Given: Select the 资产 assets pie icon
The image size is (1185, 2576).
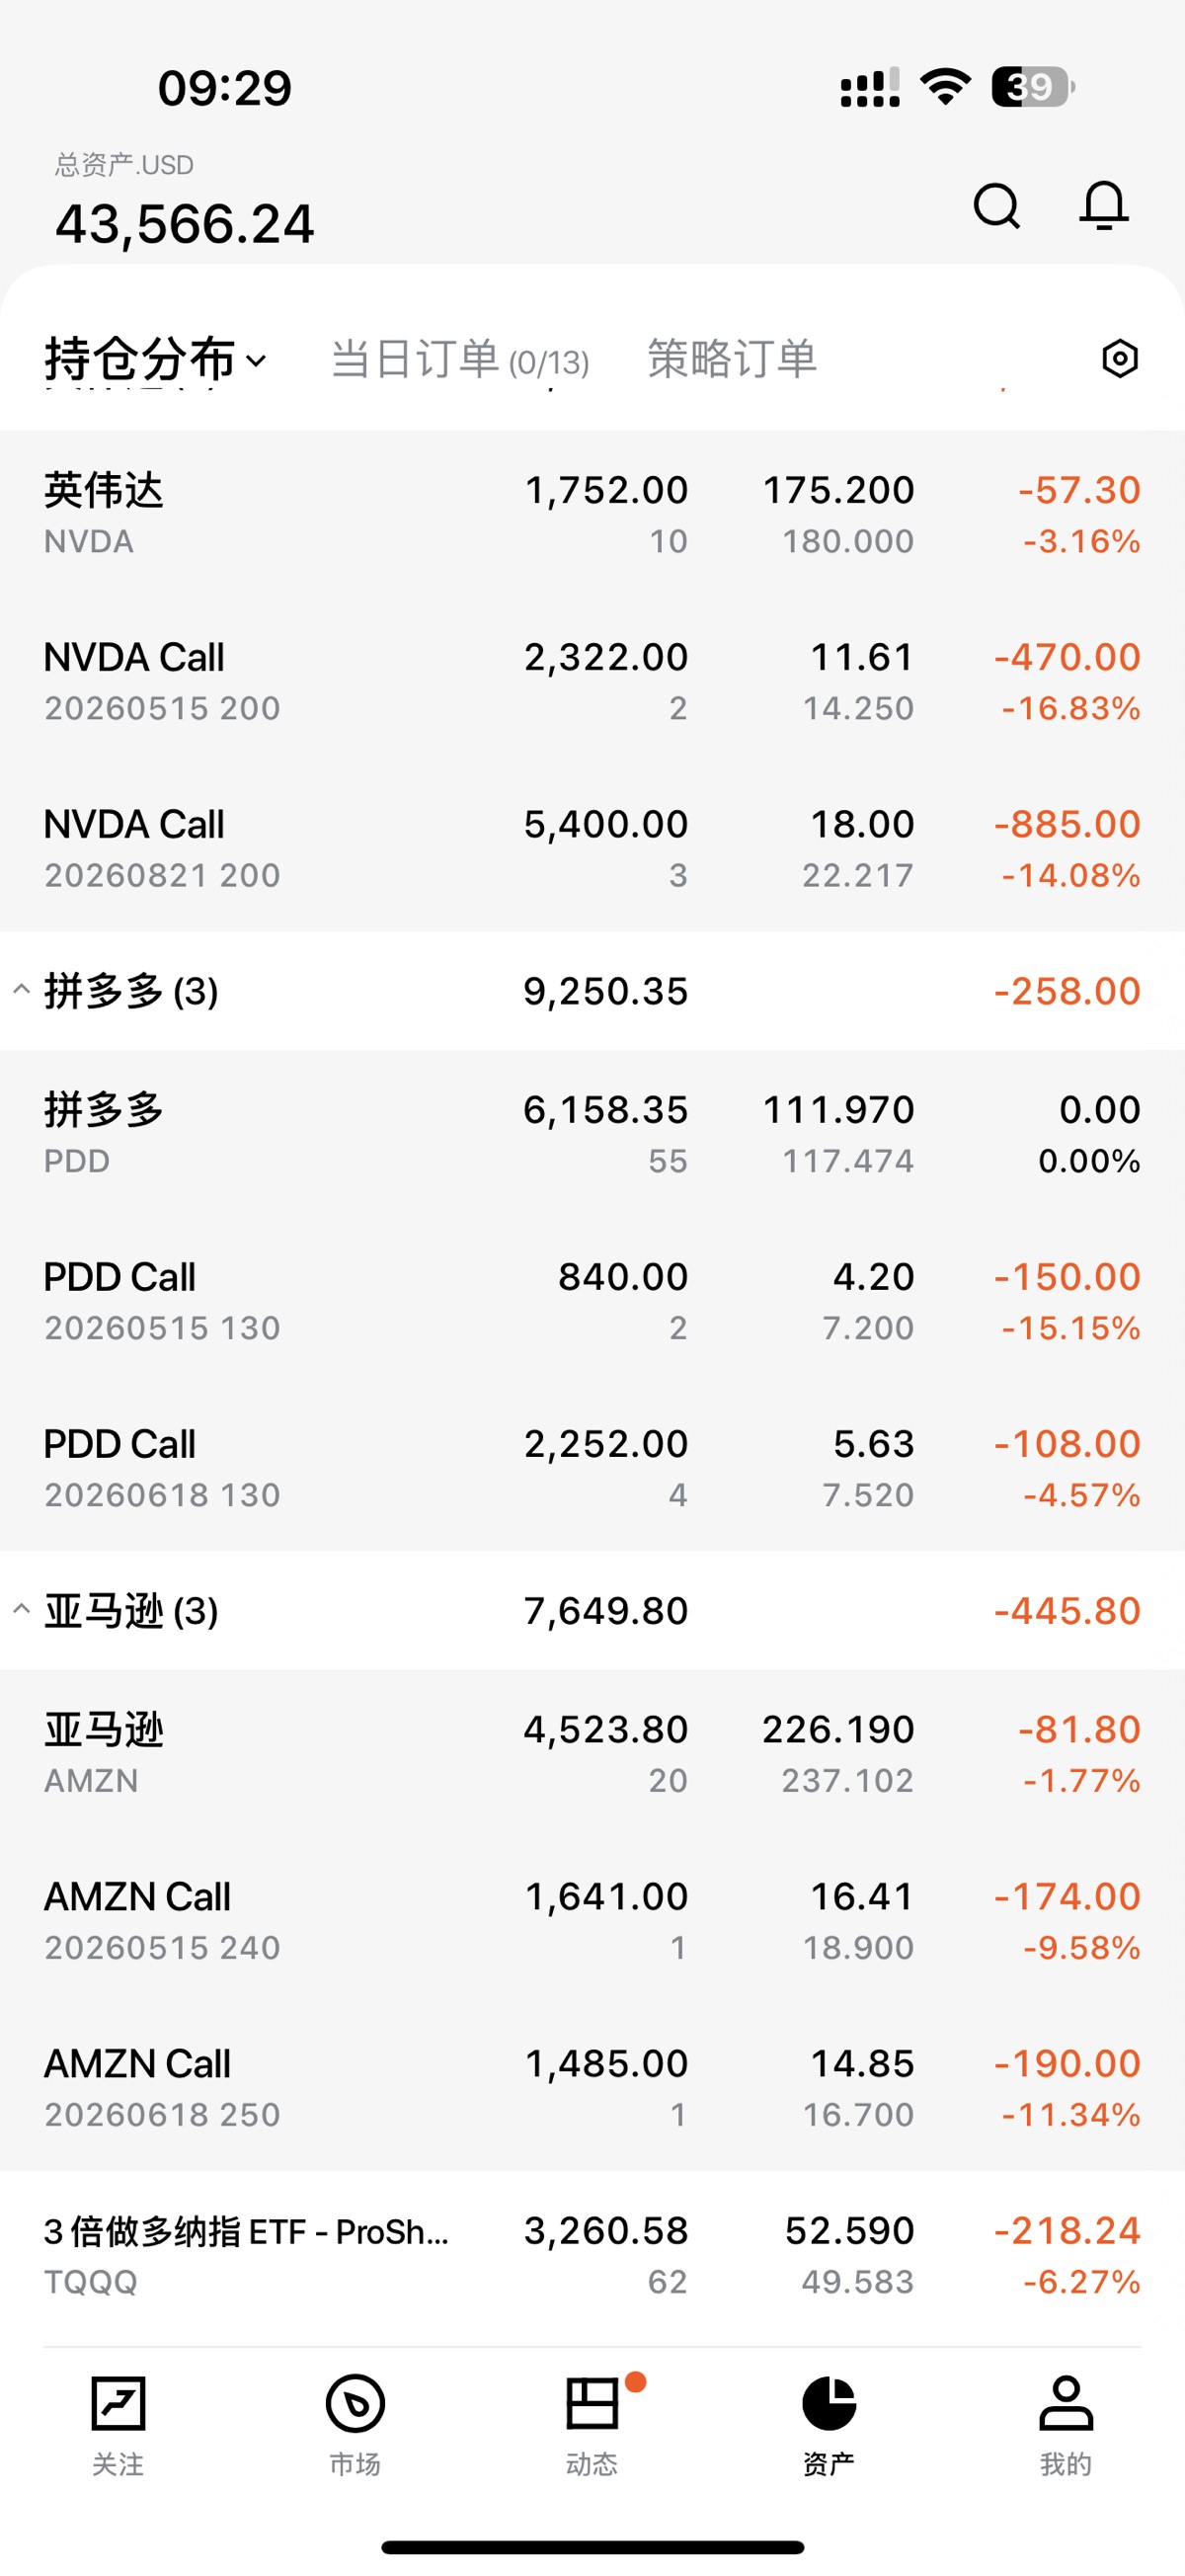Looking at the screenshot, I should coord(829,2404).
